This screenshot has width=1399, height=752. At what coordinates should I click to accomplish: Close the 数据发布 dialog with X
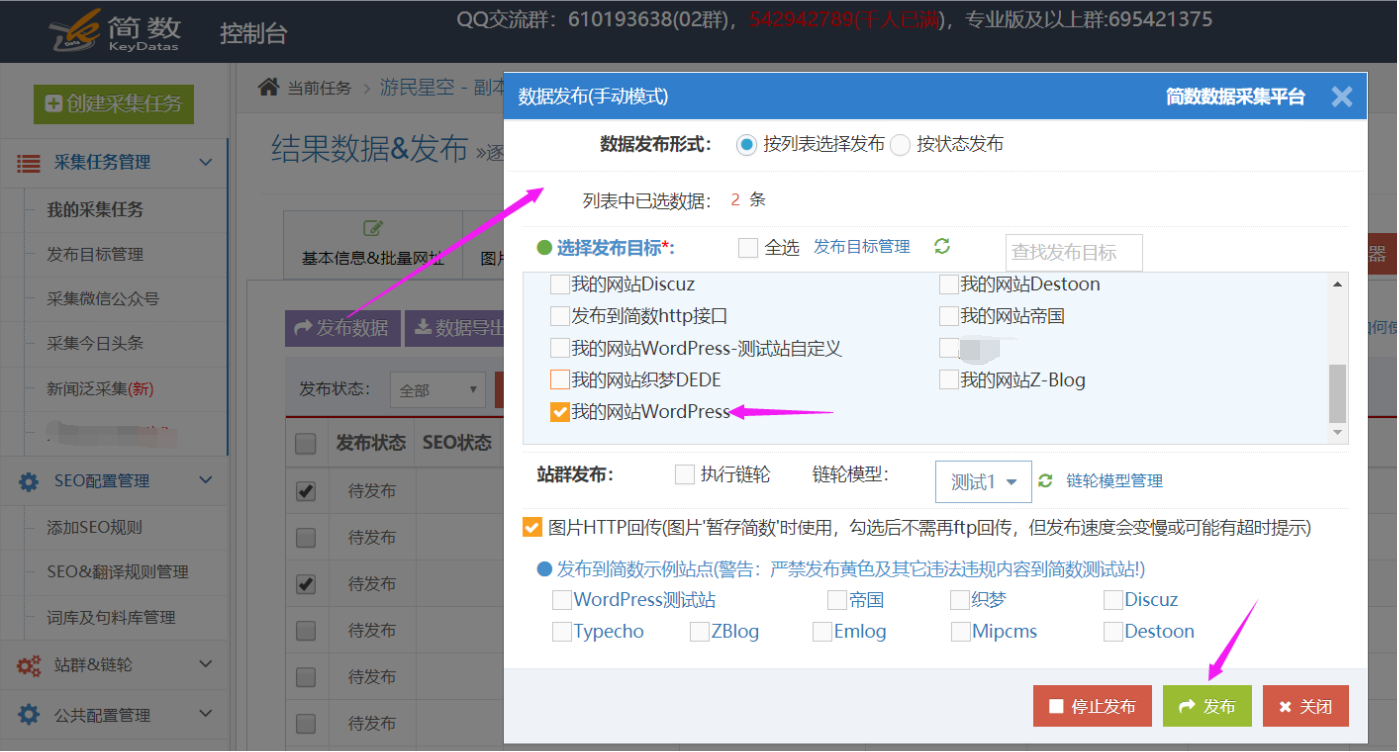1342,96
